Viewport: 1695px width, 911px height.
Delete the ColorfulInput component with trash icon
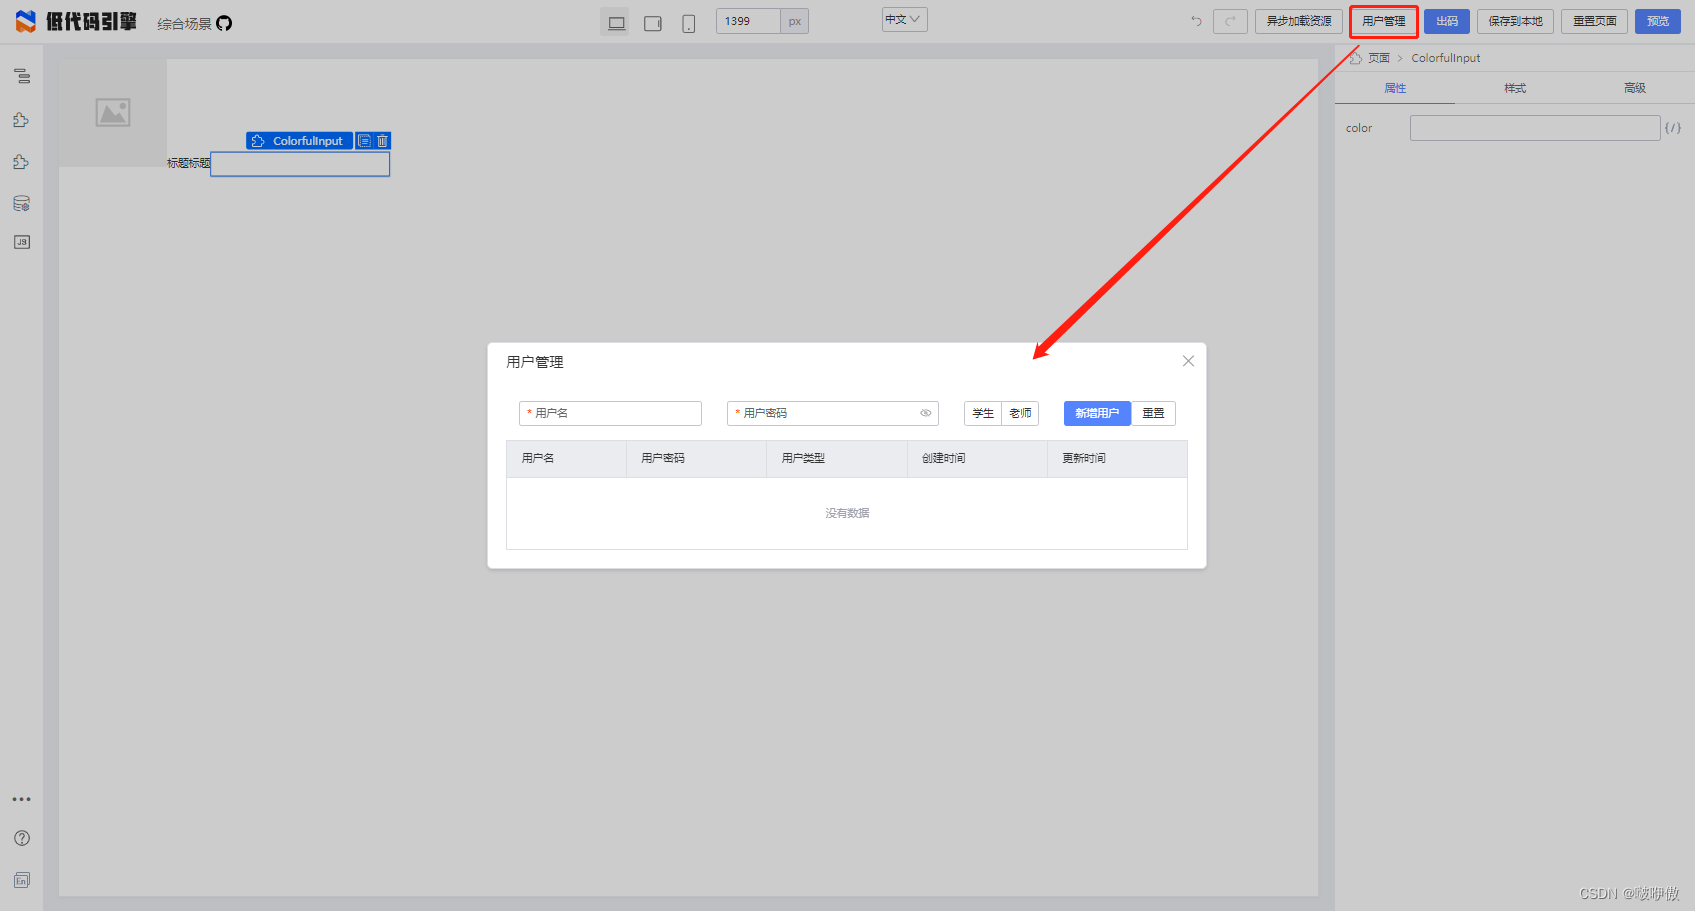point(382,141)
